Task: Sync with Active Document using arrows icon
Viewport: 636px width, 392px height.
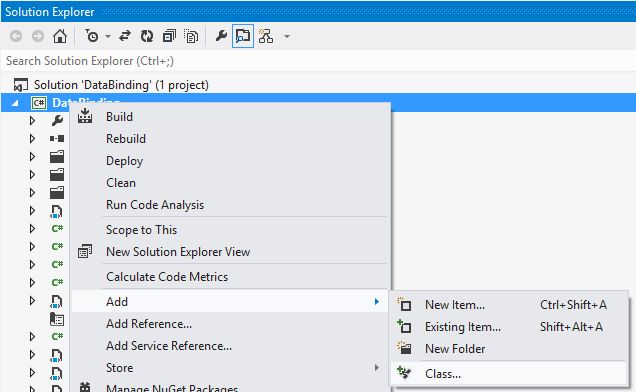Action: click(125, 37)
